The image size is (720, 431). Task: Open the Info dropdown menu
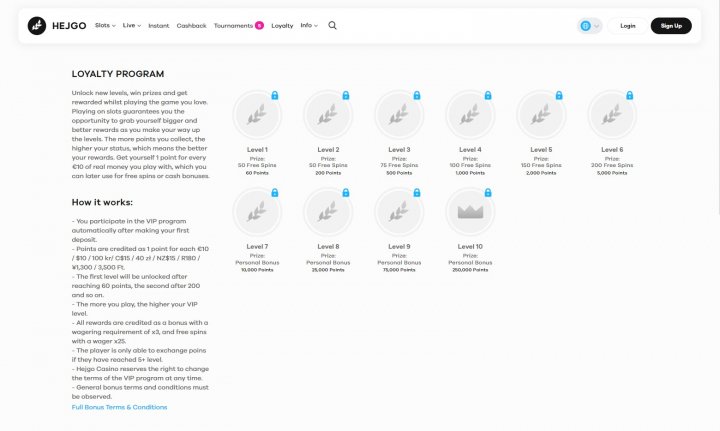[309, 26]
